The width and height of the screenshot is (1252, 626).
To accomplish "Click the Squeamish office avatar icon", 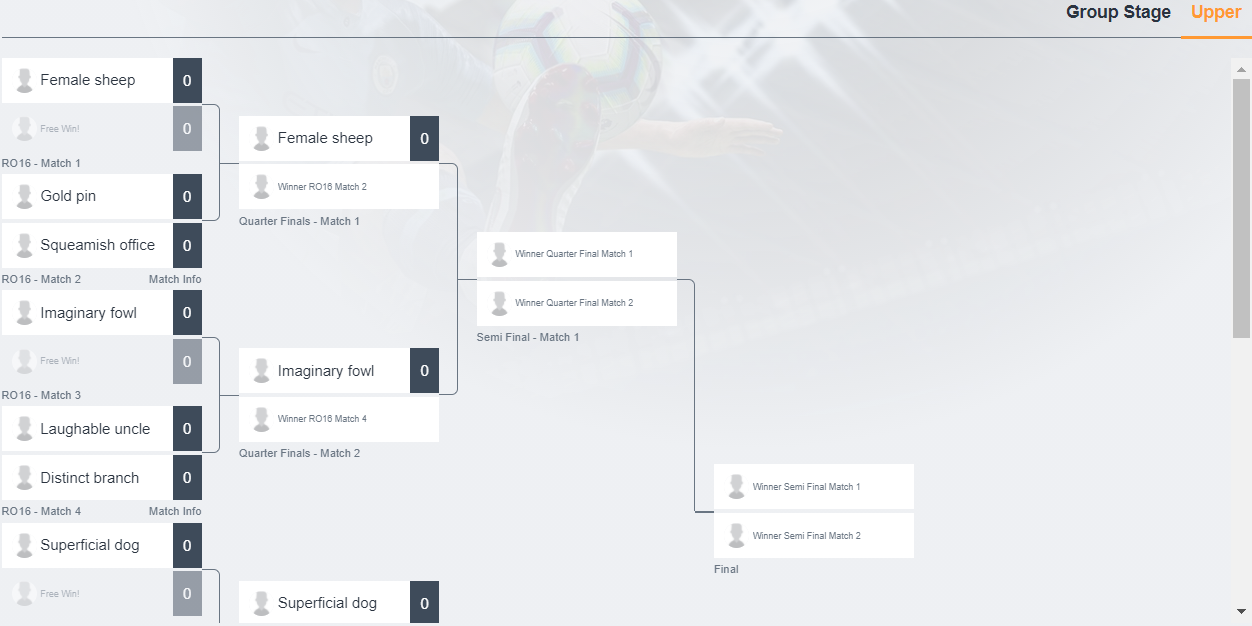I will [x=25, y=246].
